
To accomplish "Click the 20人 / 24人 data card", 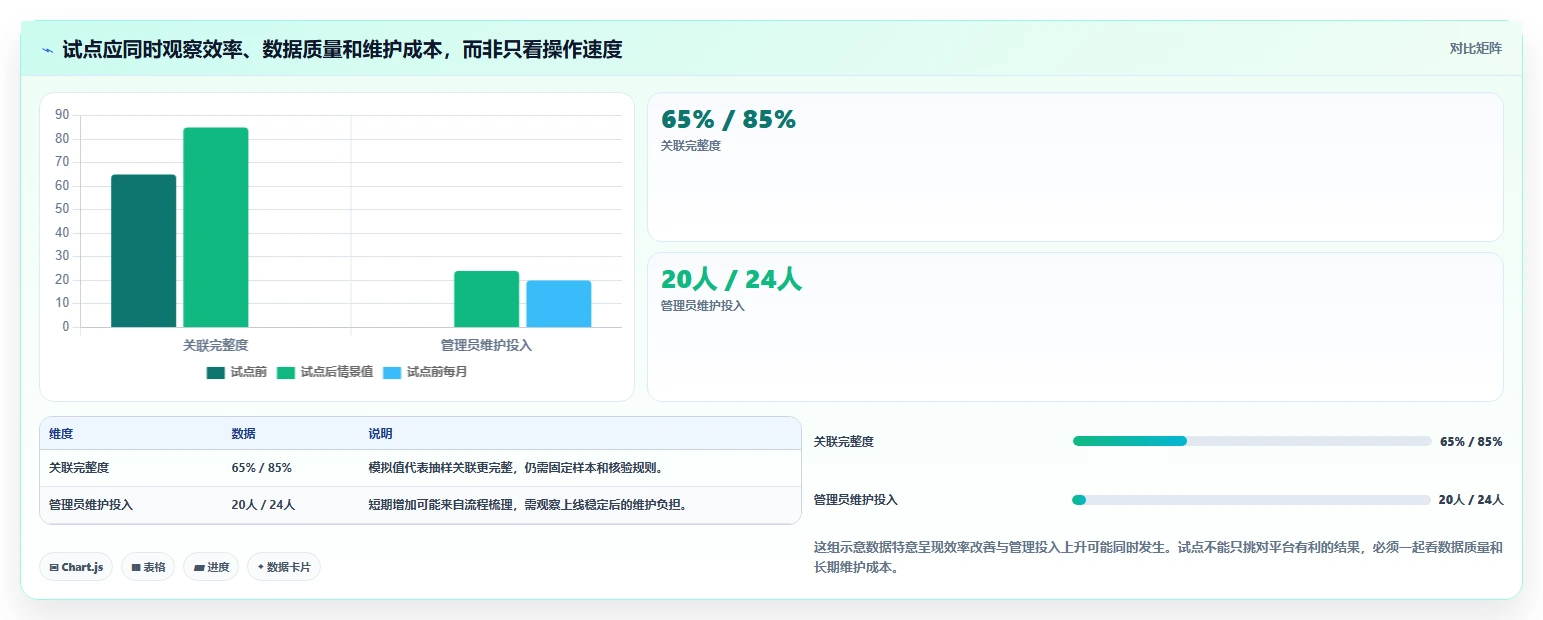I will tap(1075, 327).
